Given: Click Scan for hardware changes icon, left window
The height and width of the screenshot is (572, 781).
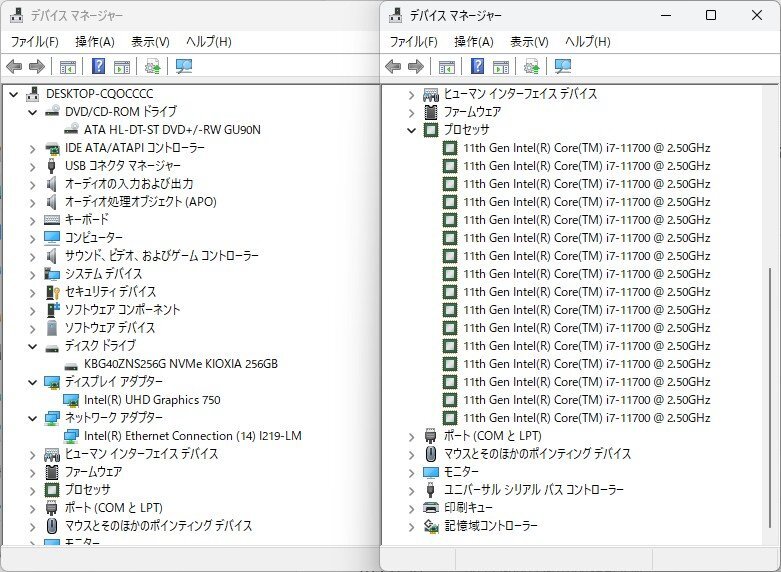Looking at the screenshot, I should pyautogui.click(x=184, y=66).
